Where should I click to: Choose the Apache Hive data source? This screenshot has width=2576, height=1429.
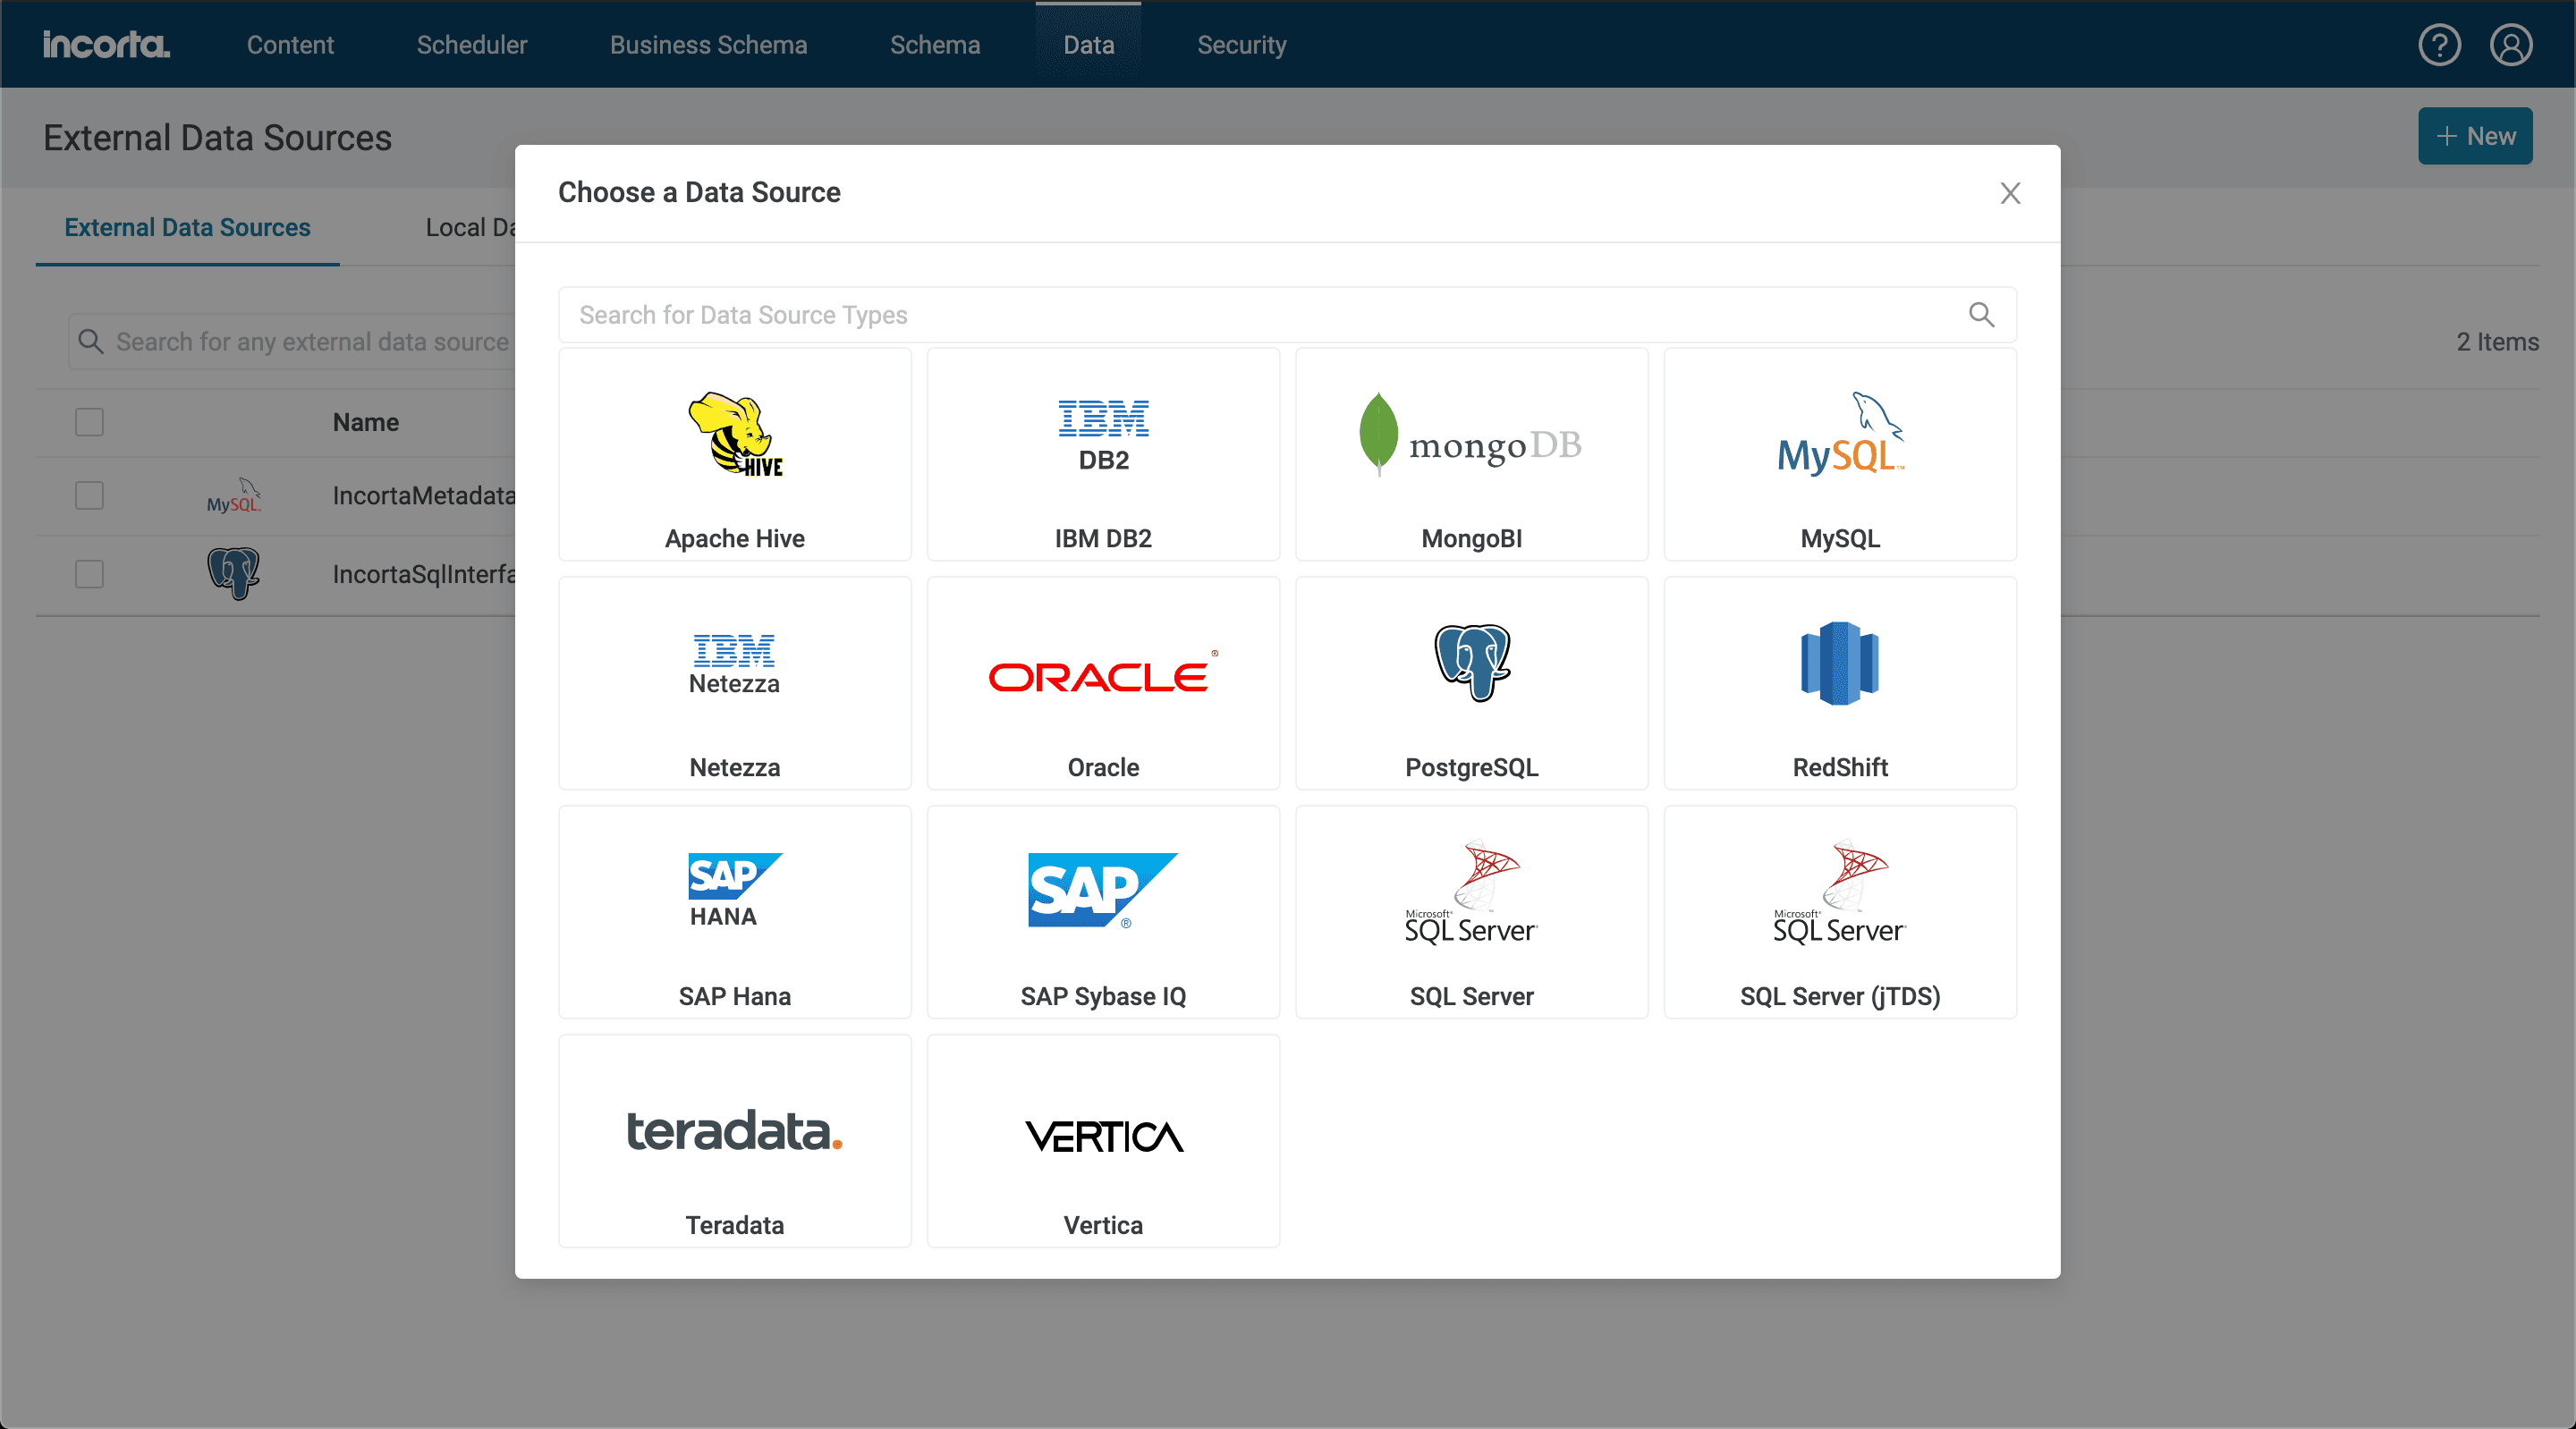tap(734, 455)
